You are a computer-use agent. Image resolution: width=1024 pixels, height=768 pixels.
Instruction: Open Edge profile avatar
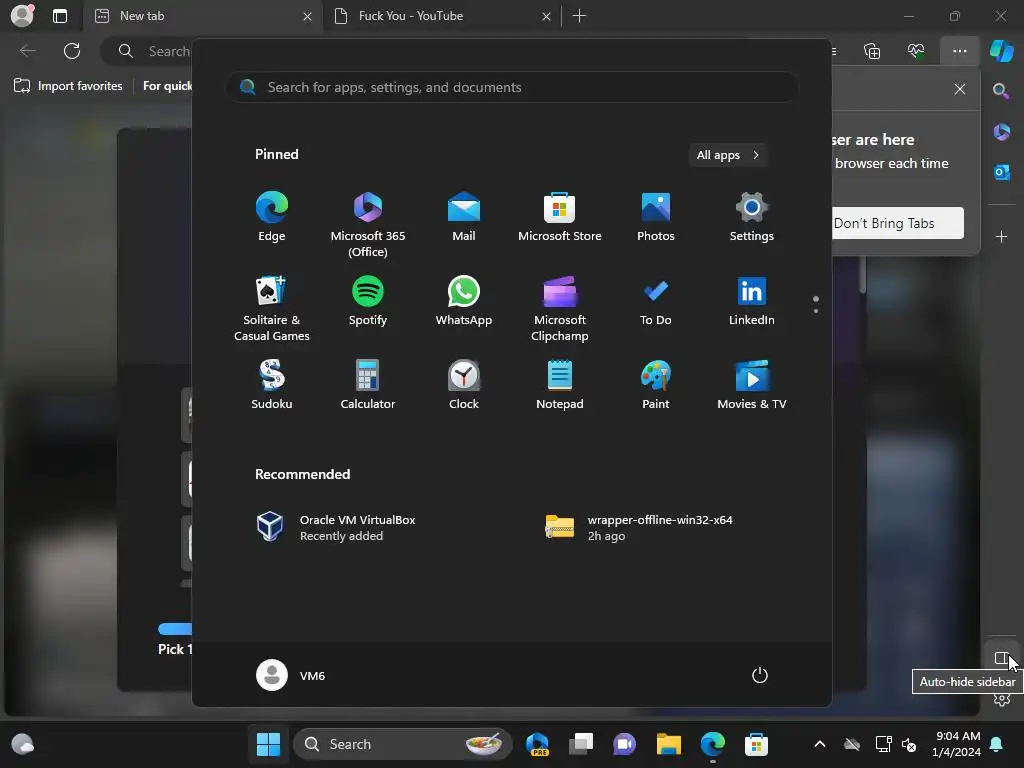click(x=22, y=16)
